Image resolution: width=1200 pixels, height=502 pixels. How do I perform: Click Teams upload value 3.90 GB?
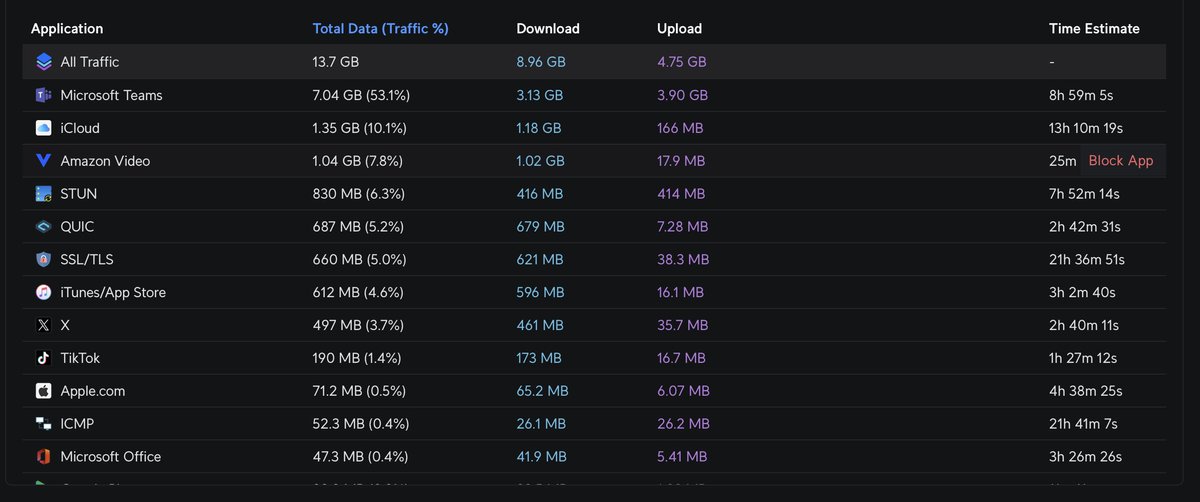coord(683,95)
